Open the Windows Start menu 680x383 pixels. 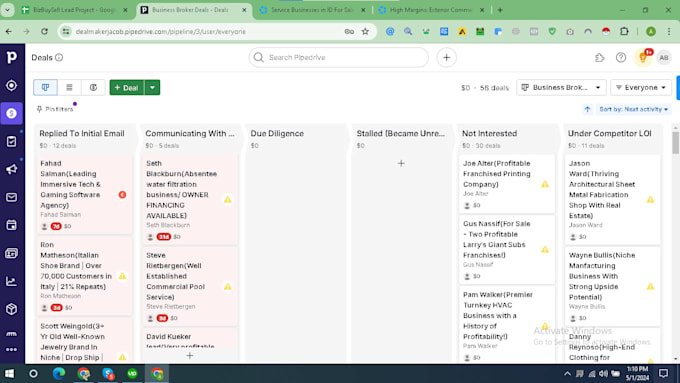9,373
